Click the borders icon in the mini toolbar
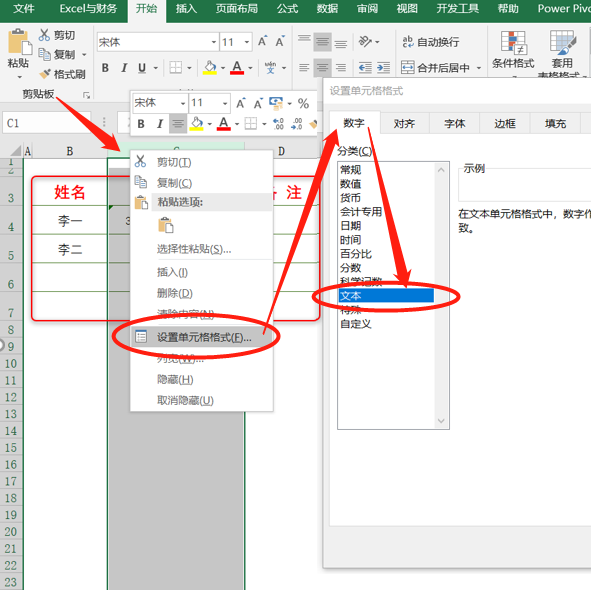This screenshot has height=590, width=591. [x=251, y=123]
